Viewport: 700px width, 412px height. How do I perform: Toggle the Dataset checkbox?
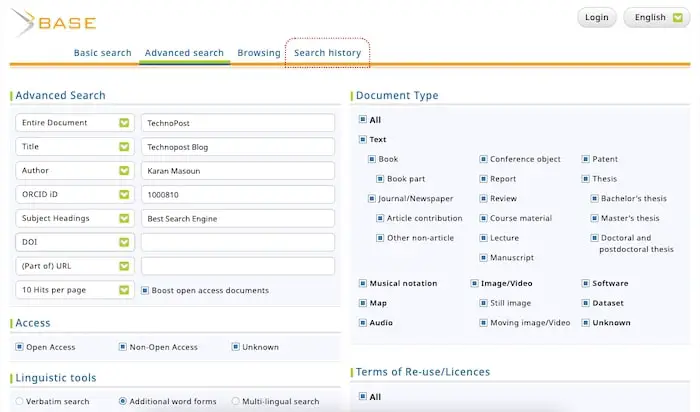tap(585, 303)
